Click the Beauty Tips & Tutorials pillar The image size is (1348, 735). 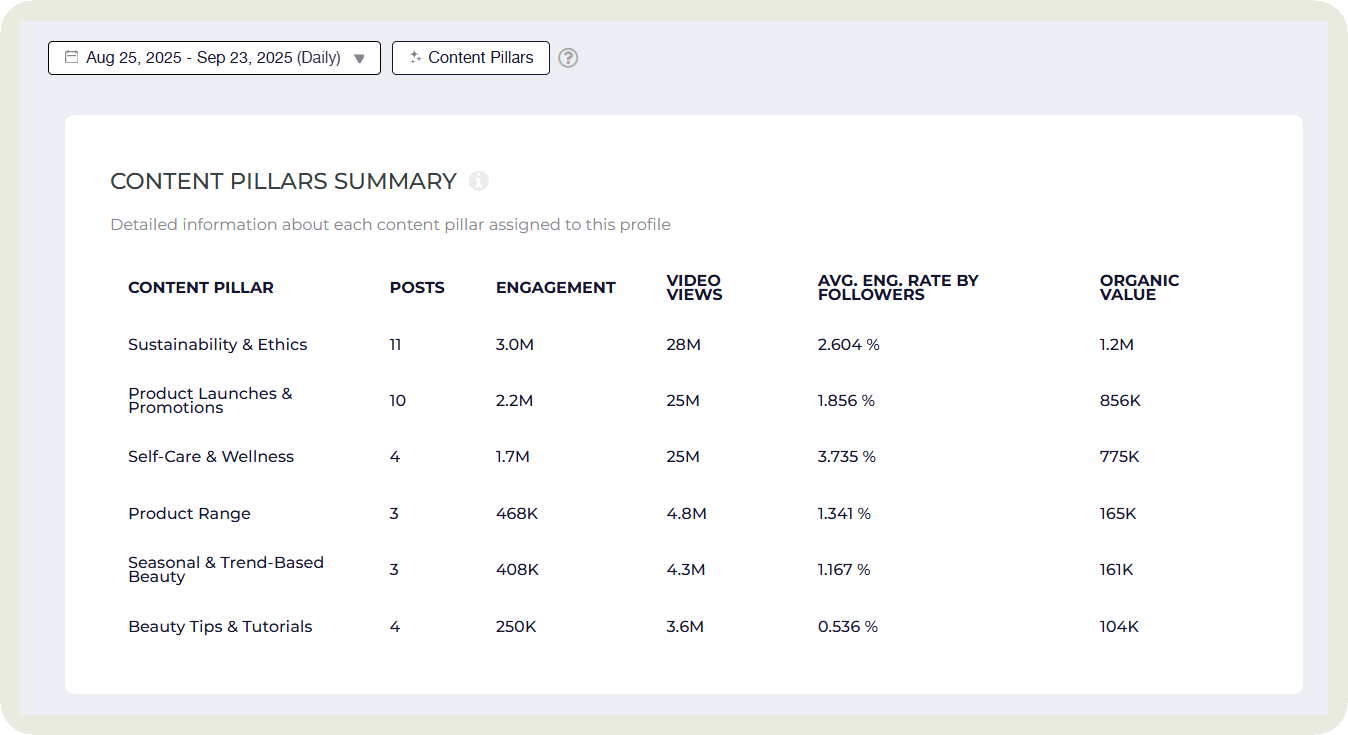click(x=220, y=626)
